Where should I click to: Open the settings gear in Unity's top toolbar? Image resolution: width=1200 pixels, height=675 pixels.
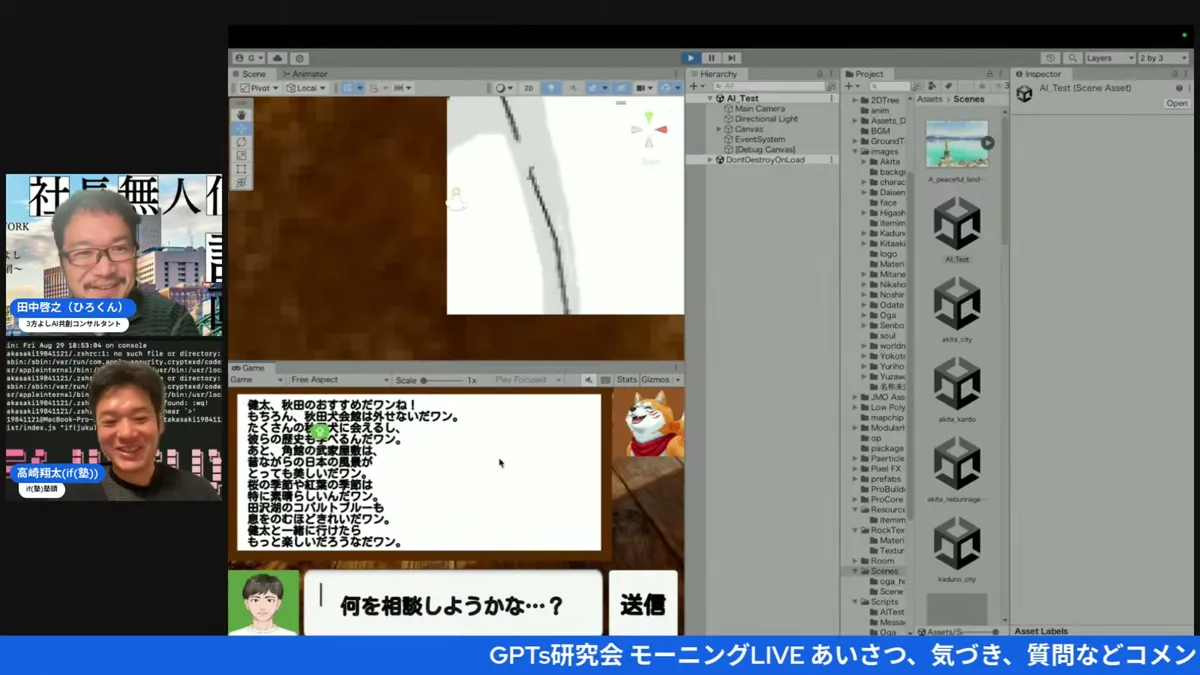(299, 58)
